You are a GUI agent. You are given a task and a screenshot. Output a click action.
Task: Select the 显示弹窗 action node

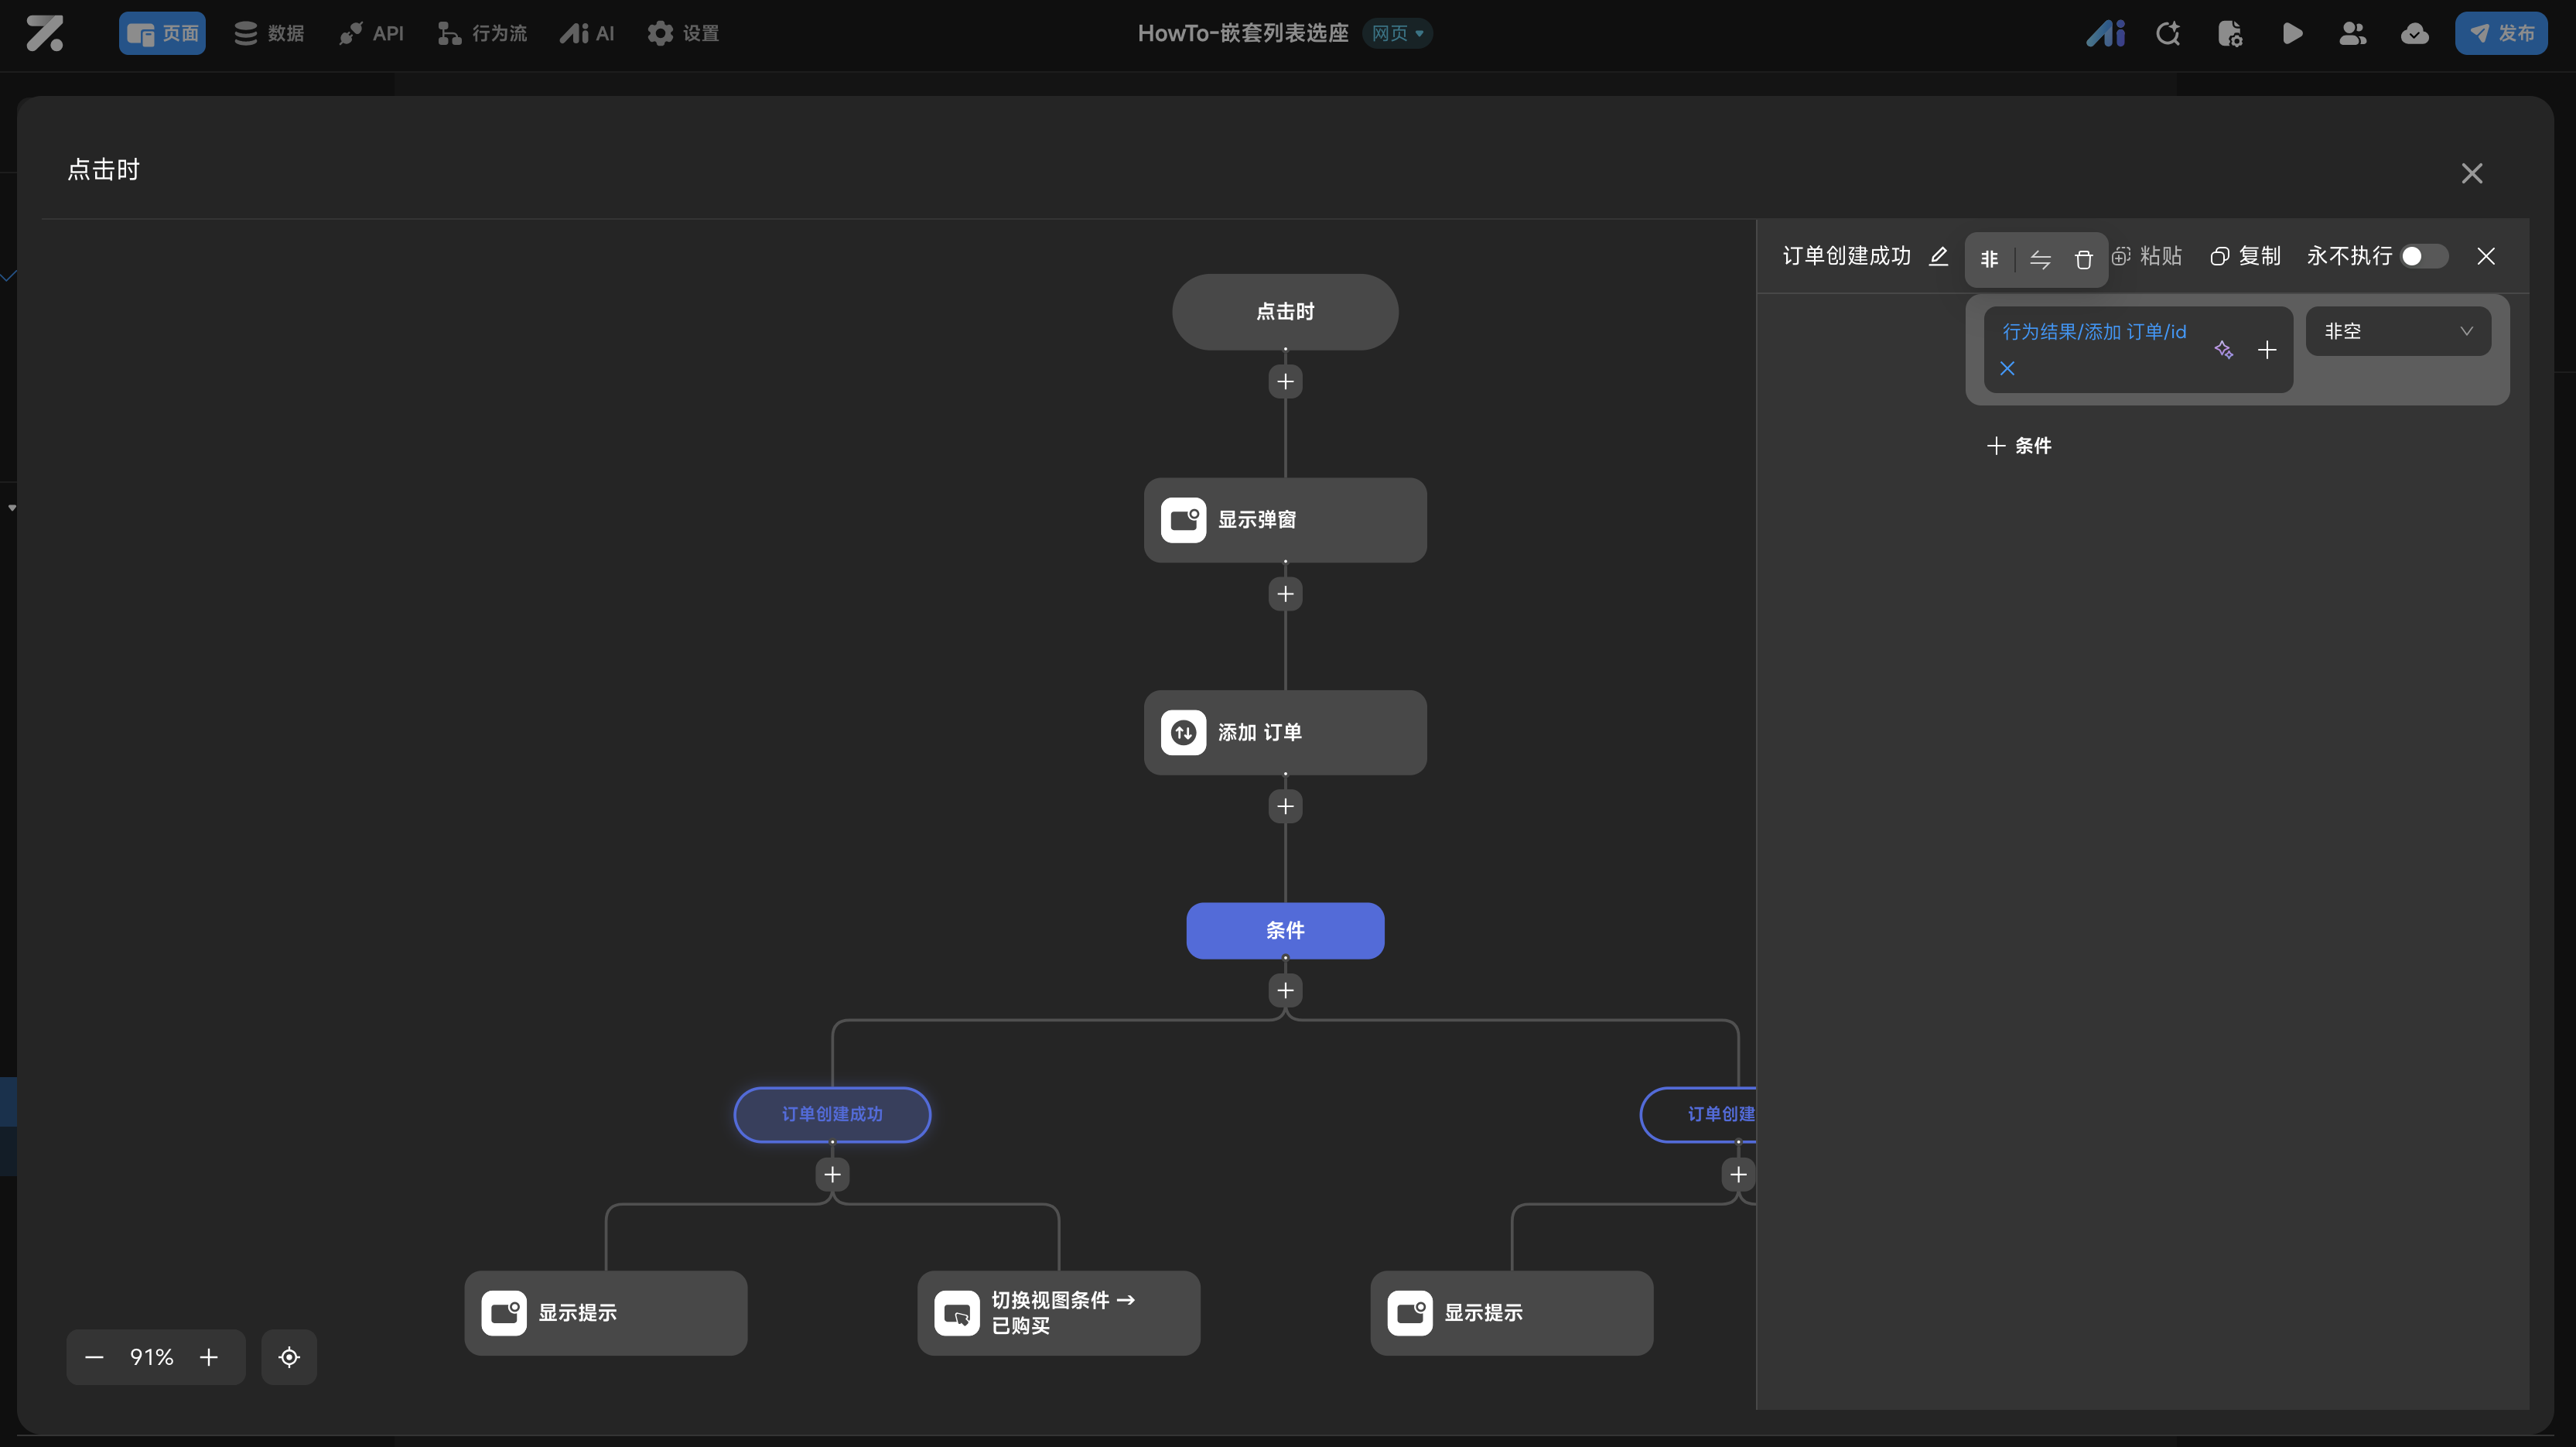[1285, 520]
